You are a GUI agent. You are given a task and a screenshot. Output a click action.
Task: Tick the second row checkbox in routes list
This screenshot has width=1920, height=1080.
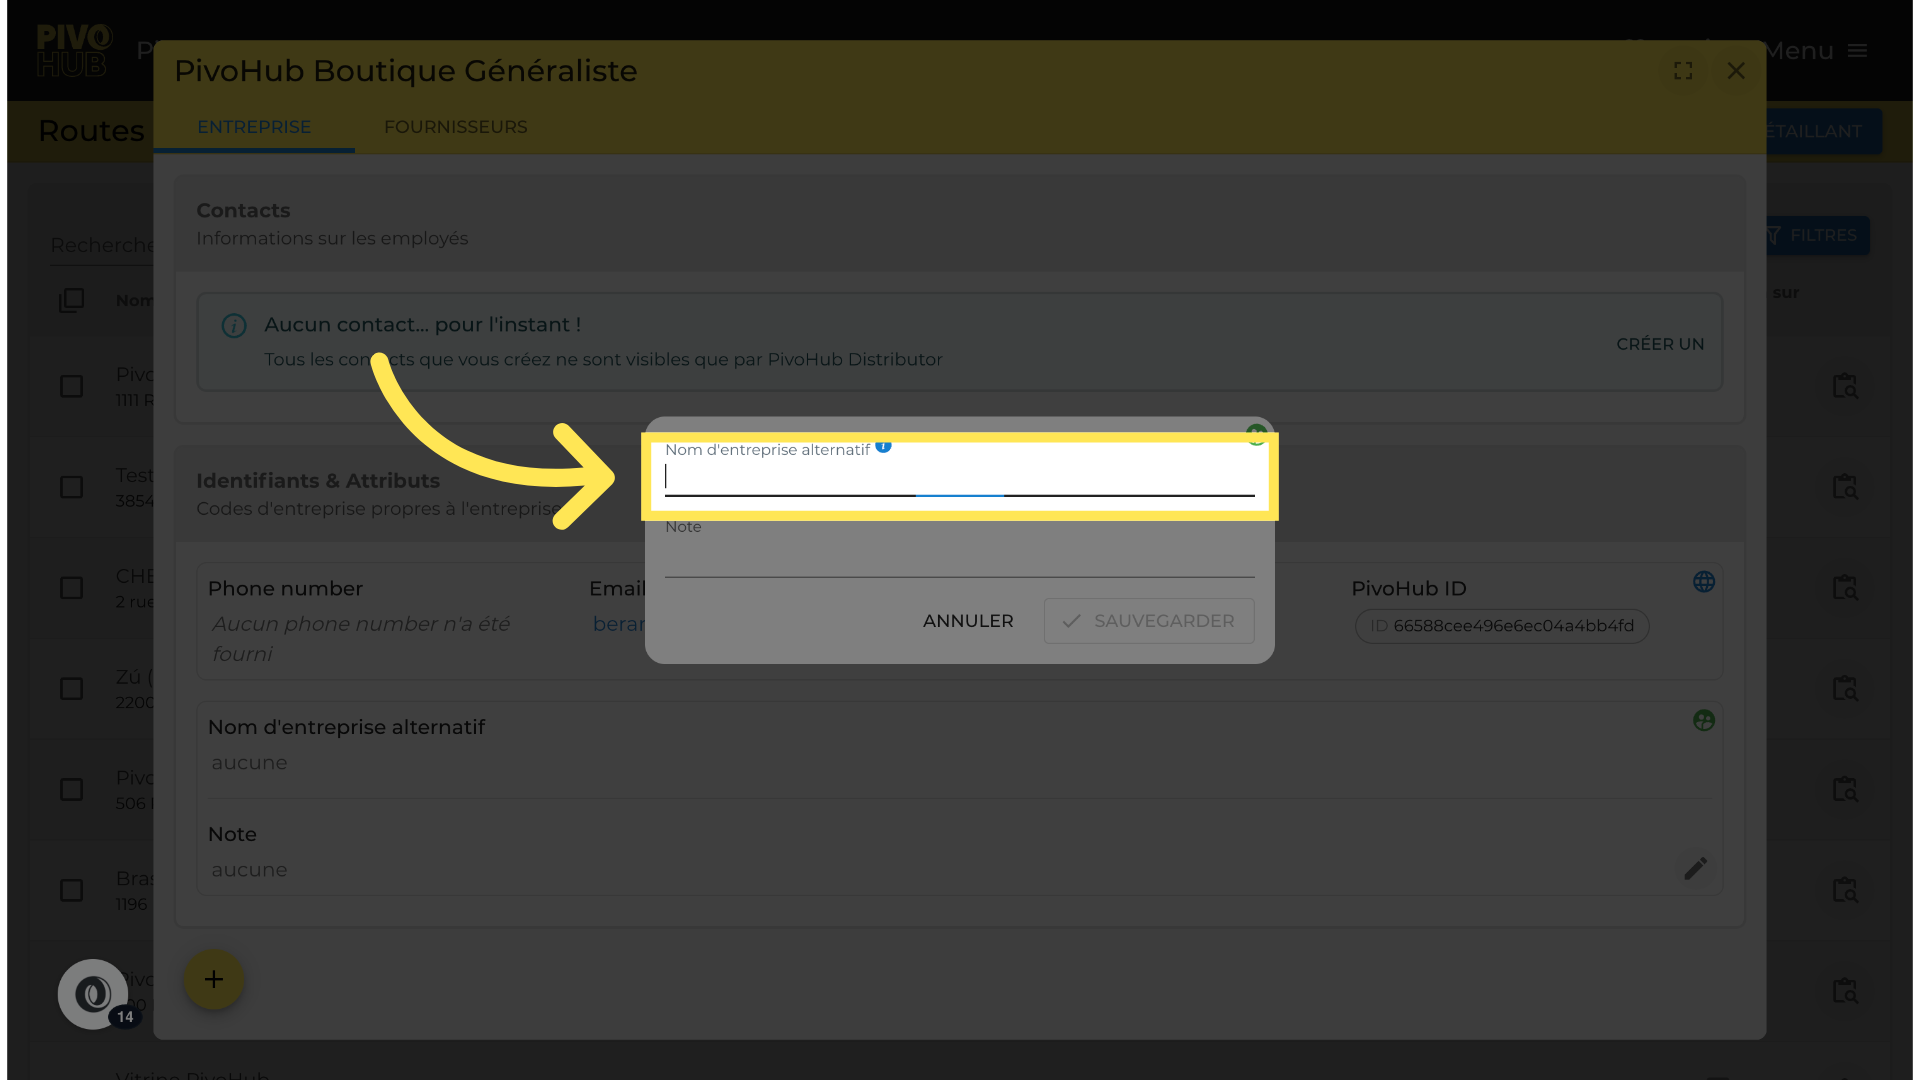71,487
